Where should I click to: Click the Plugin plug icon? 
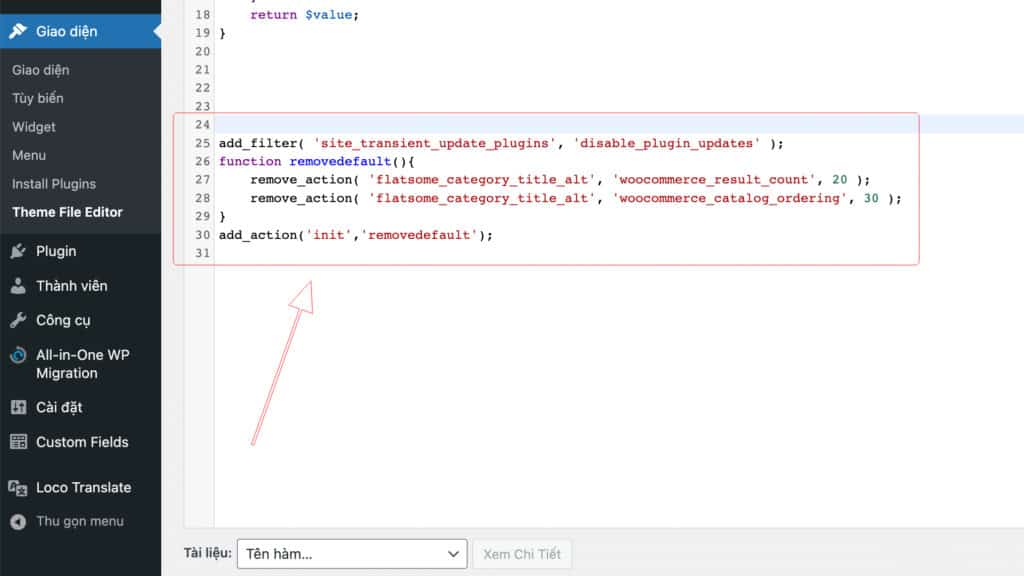pyautogui.click(x=18, y=251)
